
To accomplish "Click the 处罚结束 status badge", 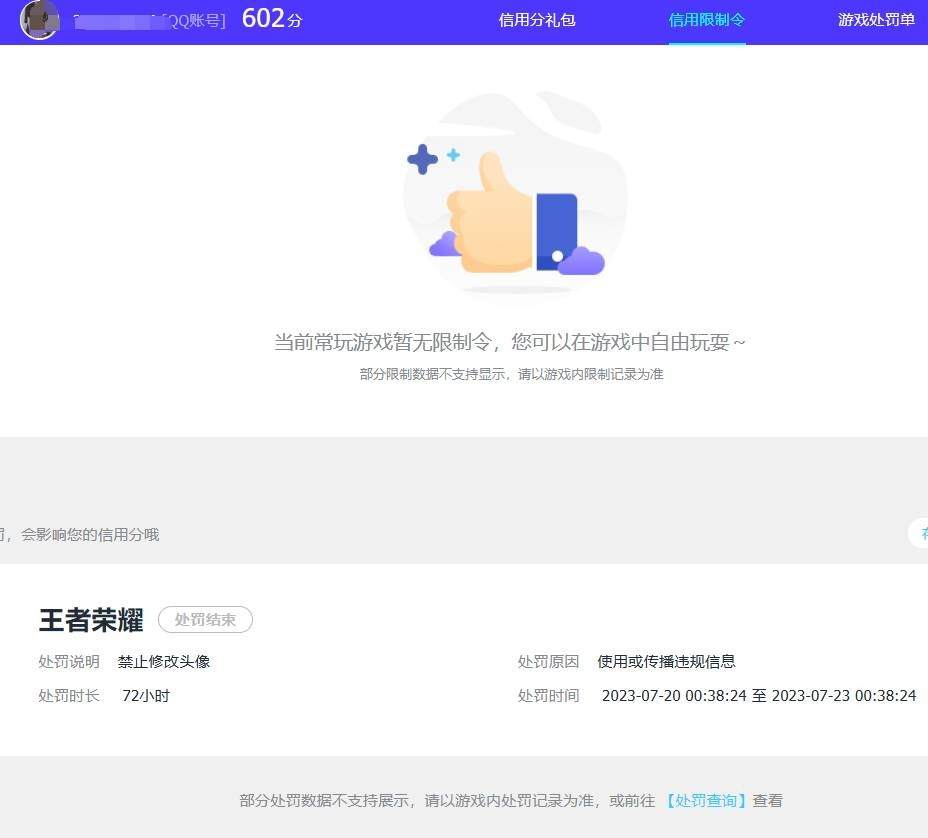I will [205, 620].
